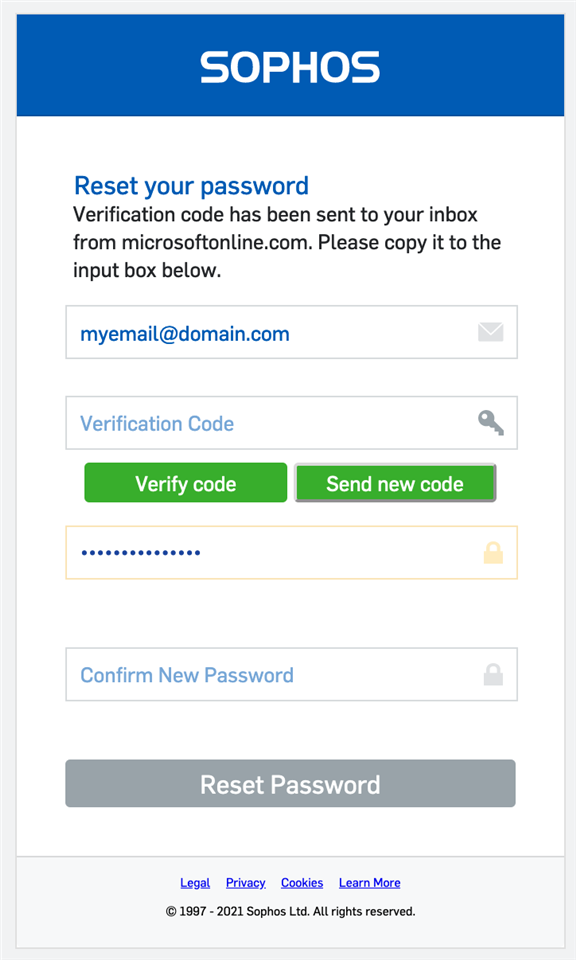Click the gray lock icon in confirm field
576x960 pixels.
coord(493,675)
